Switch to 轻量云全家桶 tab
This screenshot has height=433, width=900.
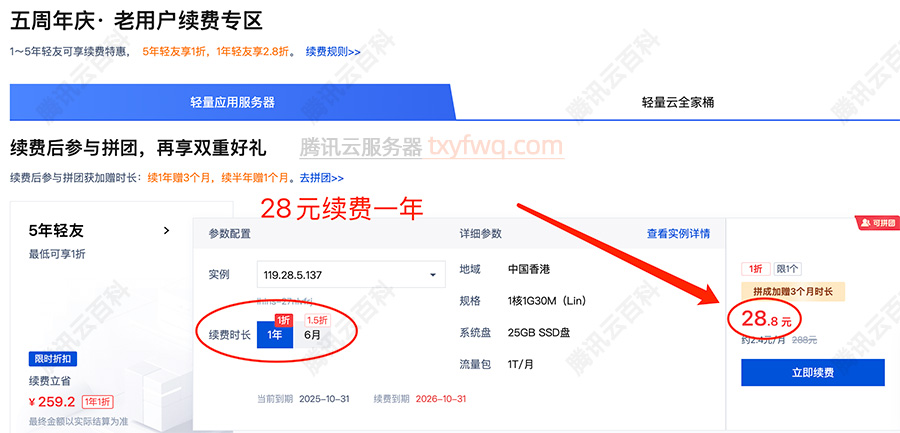tap(678, 103)
